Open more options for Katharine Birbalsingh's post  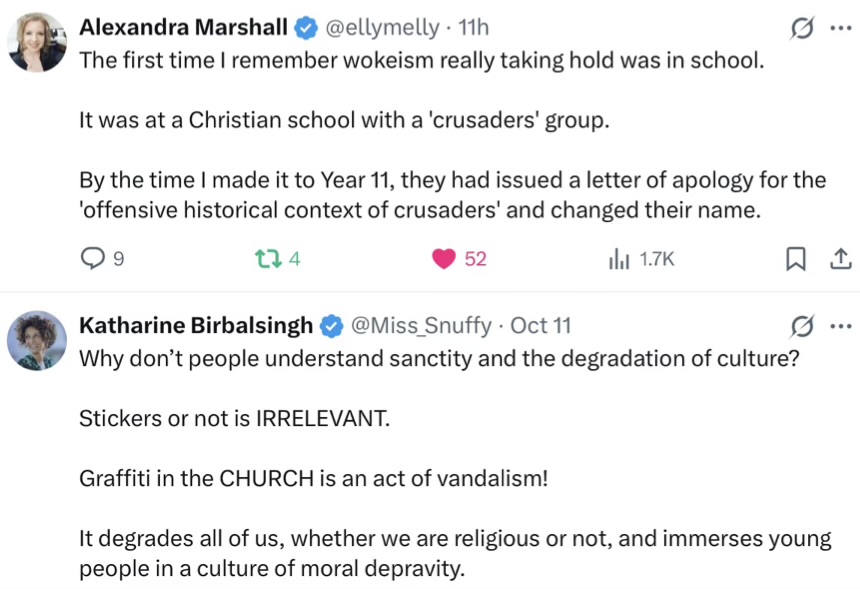[841, 326]
